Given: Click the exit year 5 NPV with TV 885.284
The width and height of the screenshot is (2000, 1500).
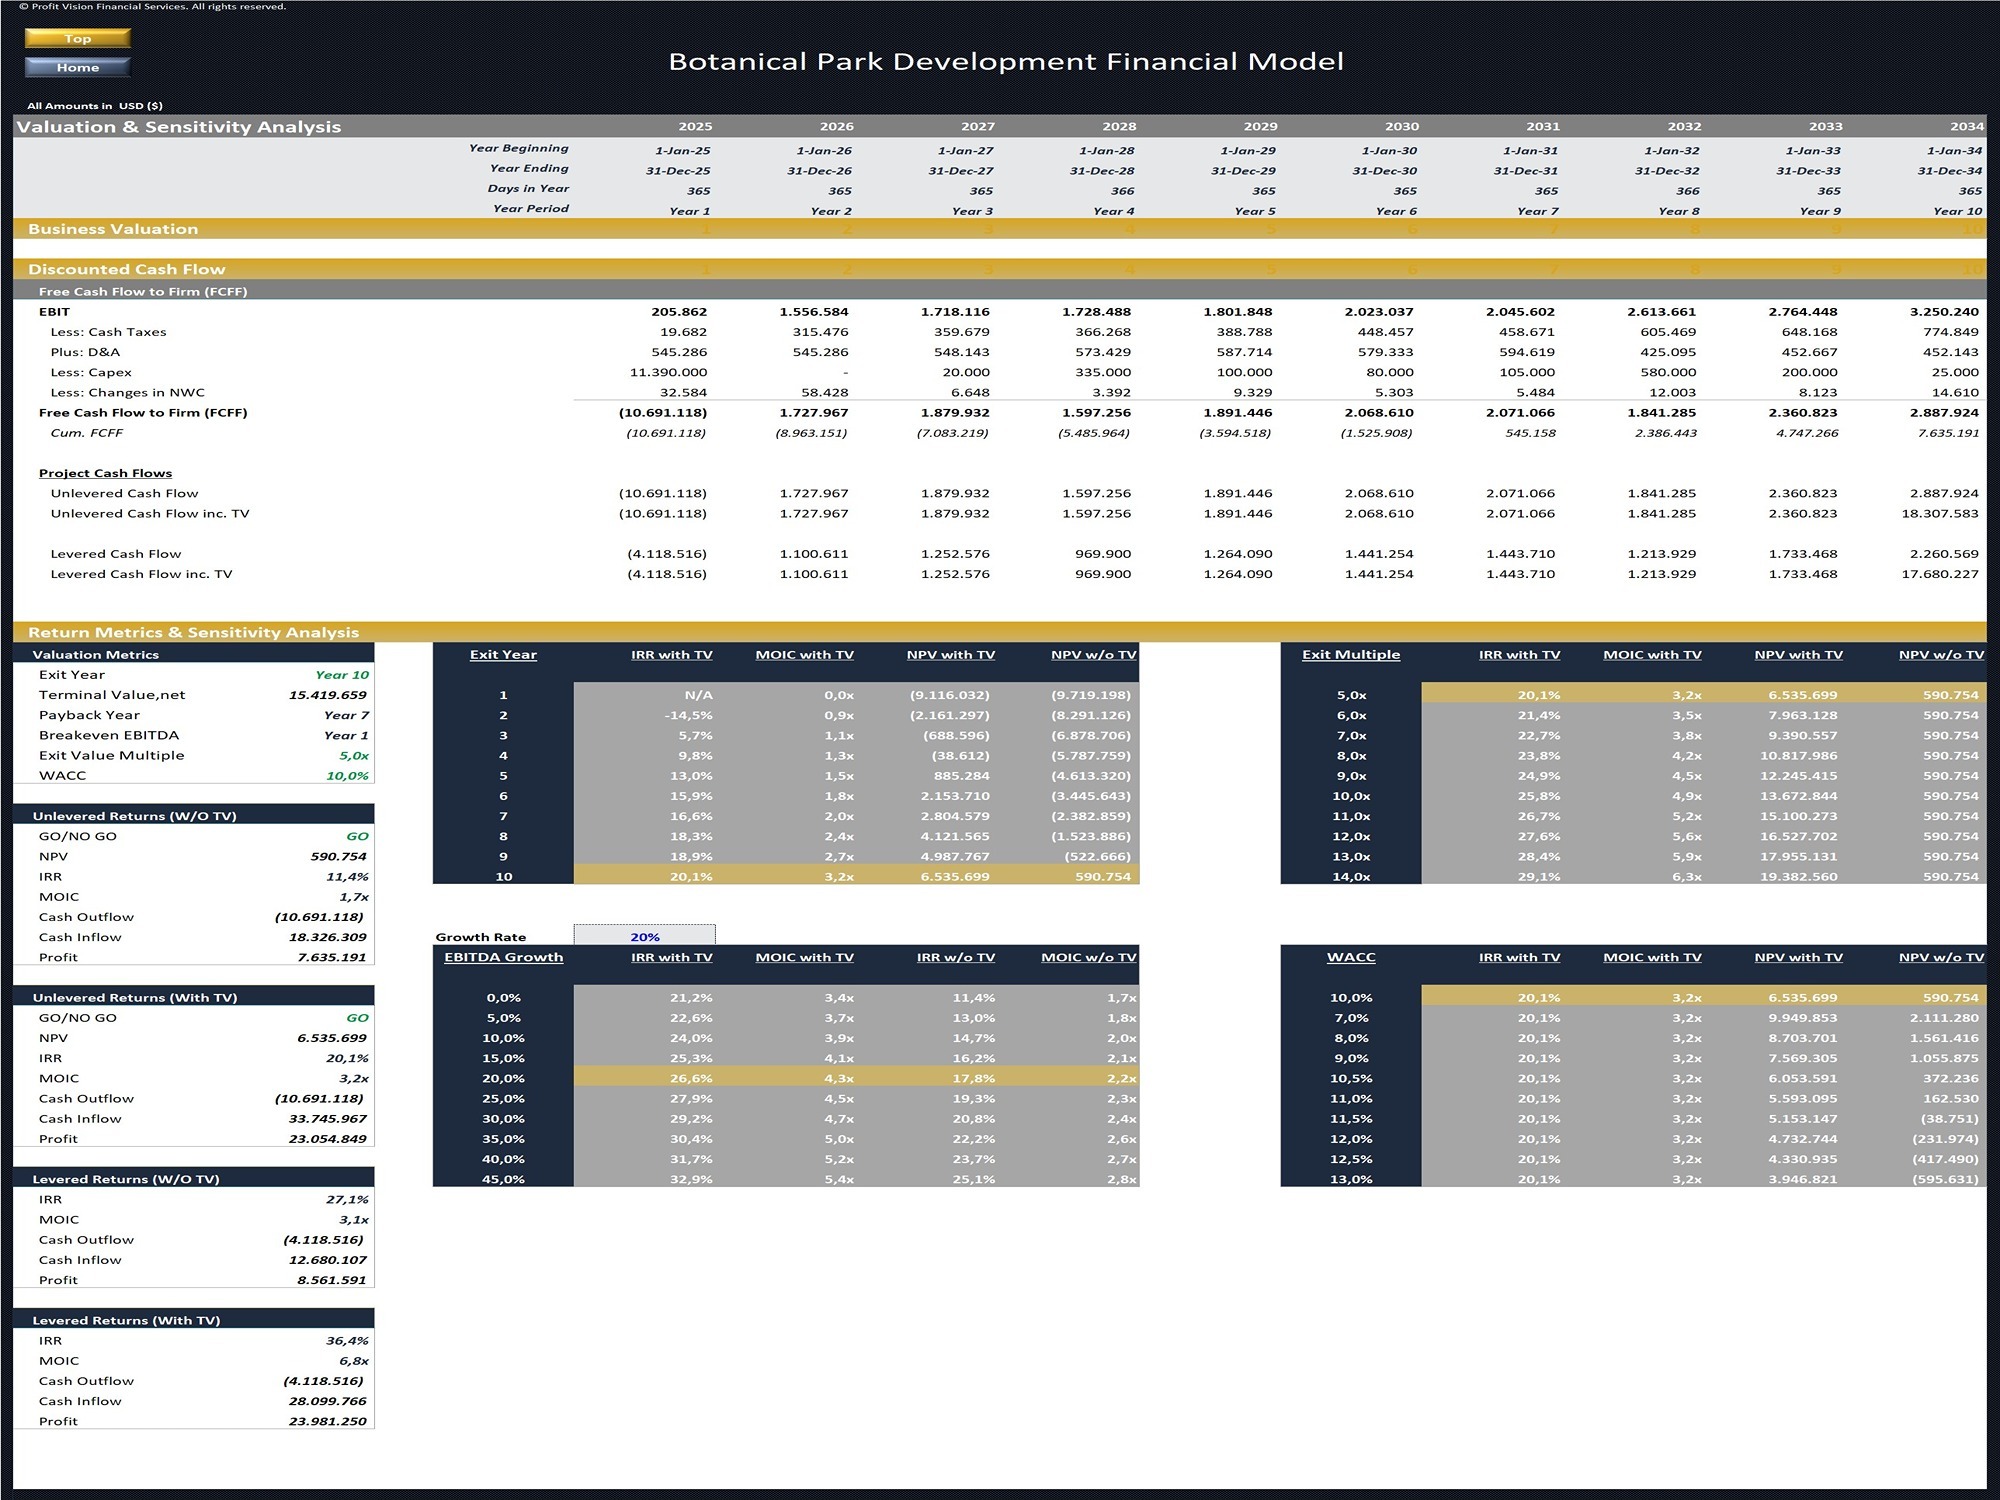Looking at the screenshot, I should [x=960, y=776].
